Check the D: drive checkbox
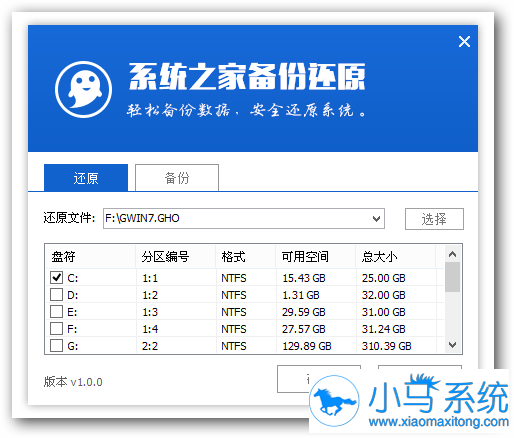Viewport: 514px width, 438px height. (x=56, y=295)
